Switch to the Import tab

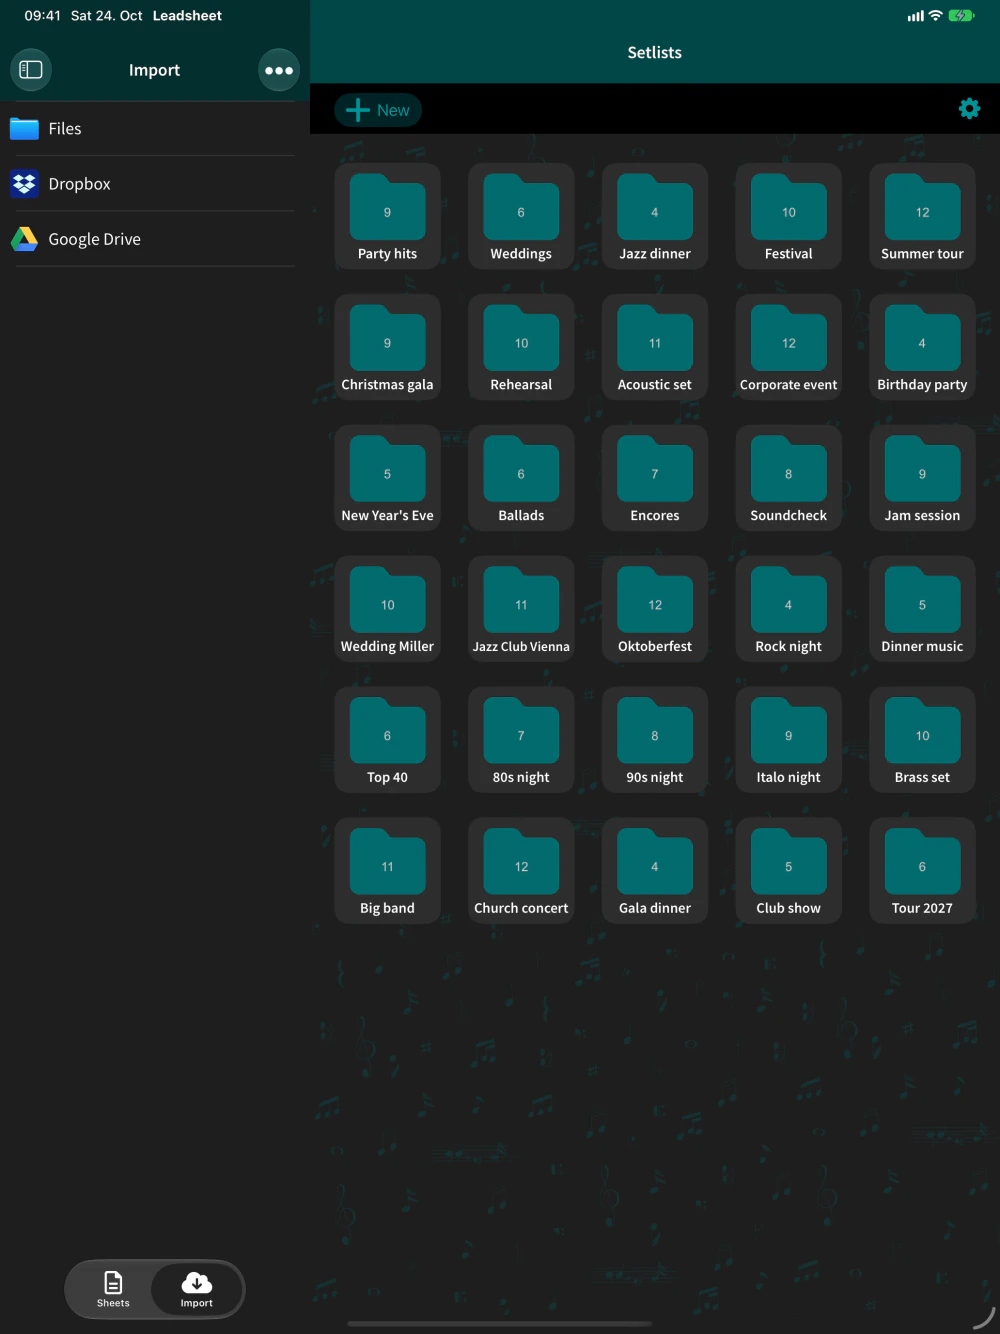pos(197,1289)
